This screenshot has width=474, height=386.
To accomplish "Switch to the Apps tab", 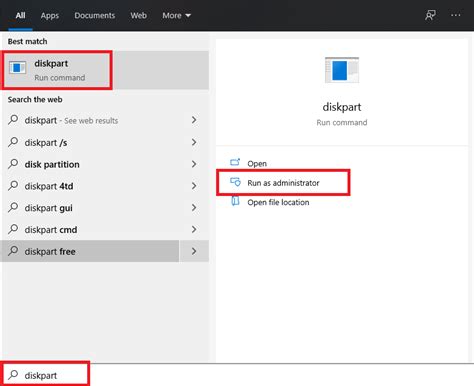I will coord(50,16).
